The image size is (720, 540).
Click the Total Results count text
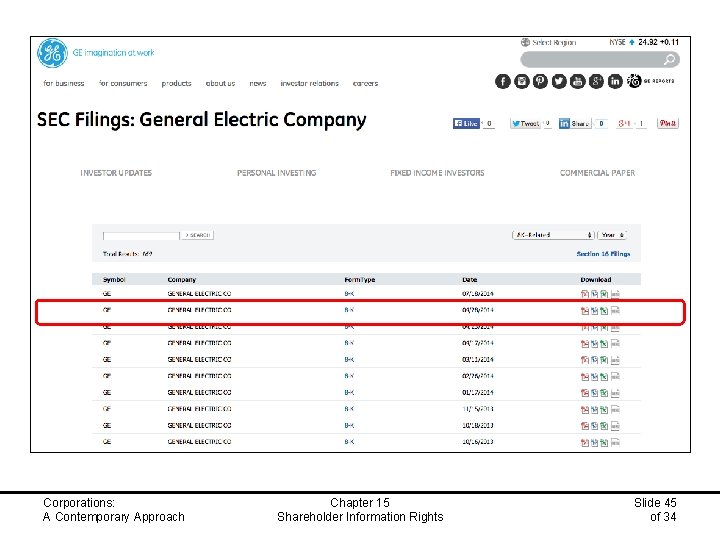(128, 254)
